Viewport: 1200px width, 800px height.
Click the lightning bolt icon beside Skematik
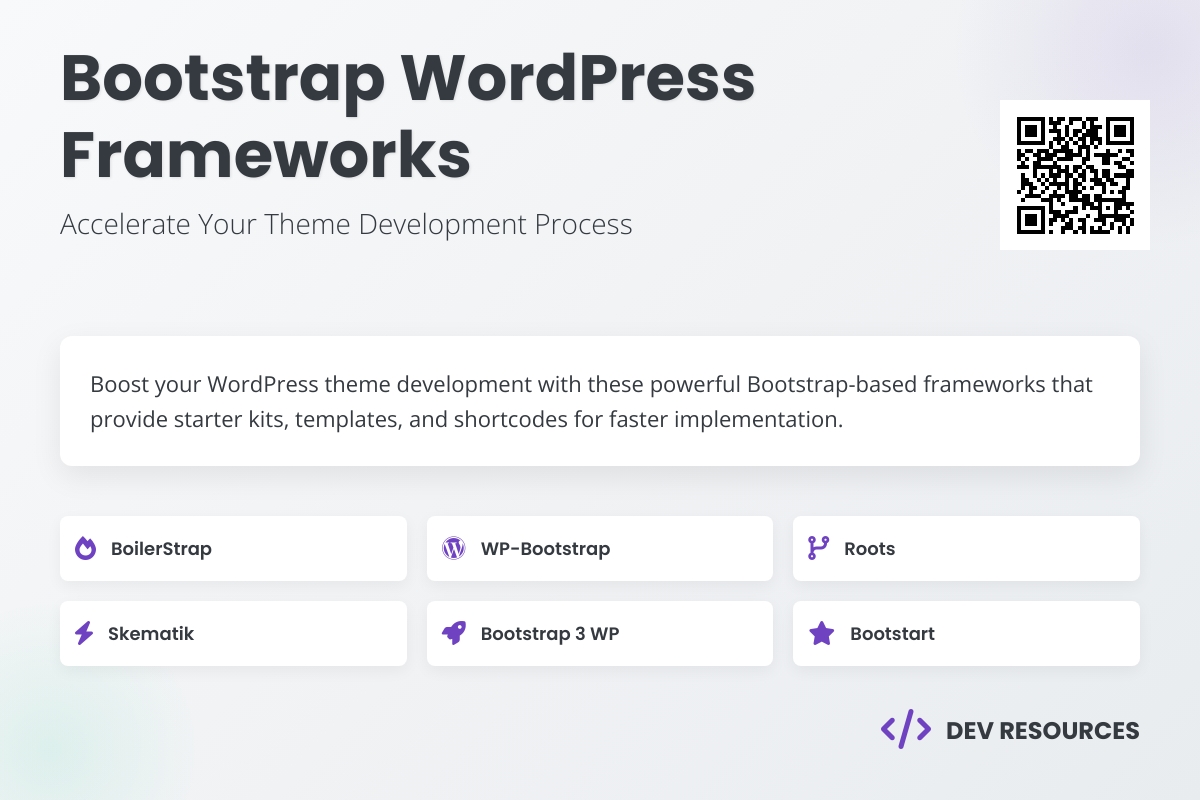point(85,633)
